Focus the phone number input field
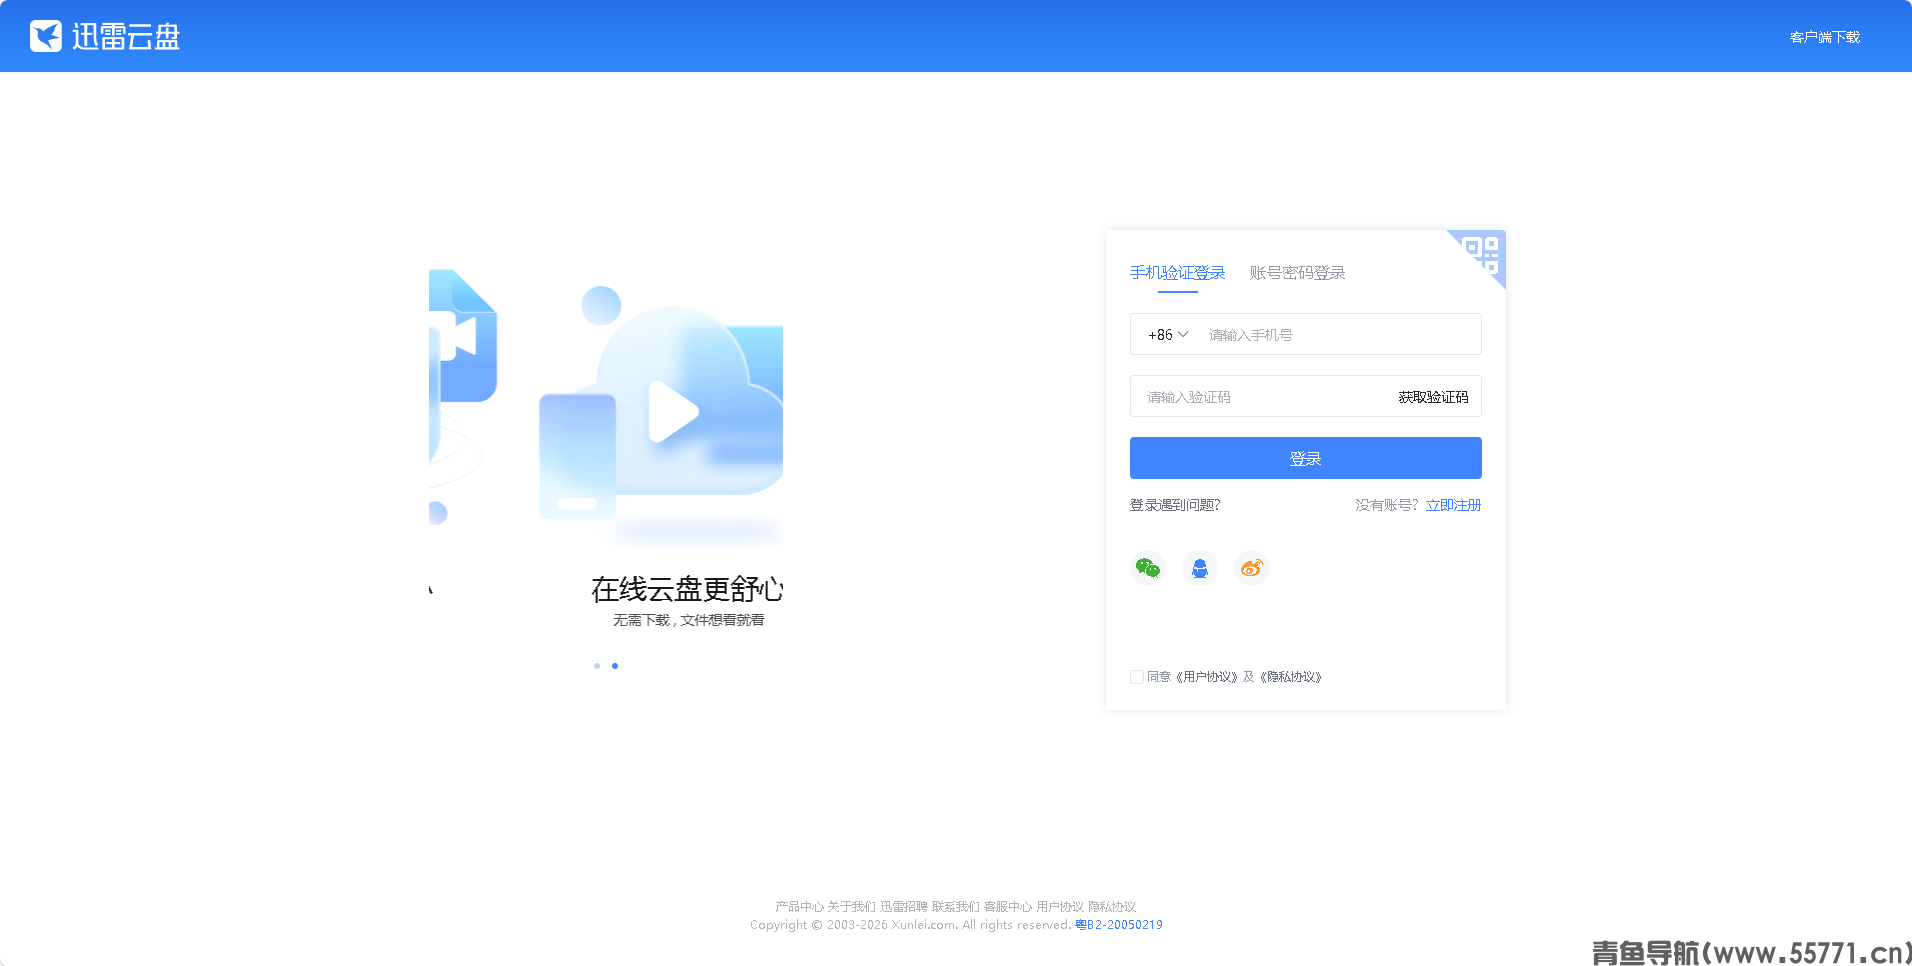The height and width of the screenshot is (966, 1912). [1340, 335]
